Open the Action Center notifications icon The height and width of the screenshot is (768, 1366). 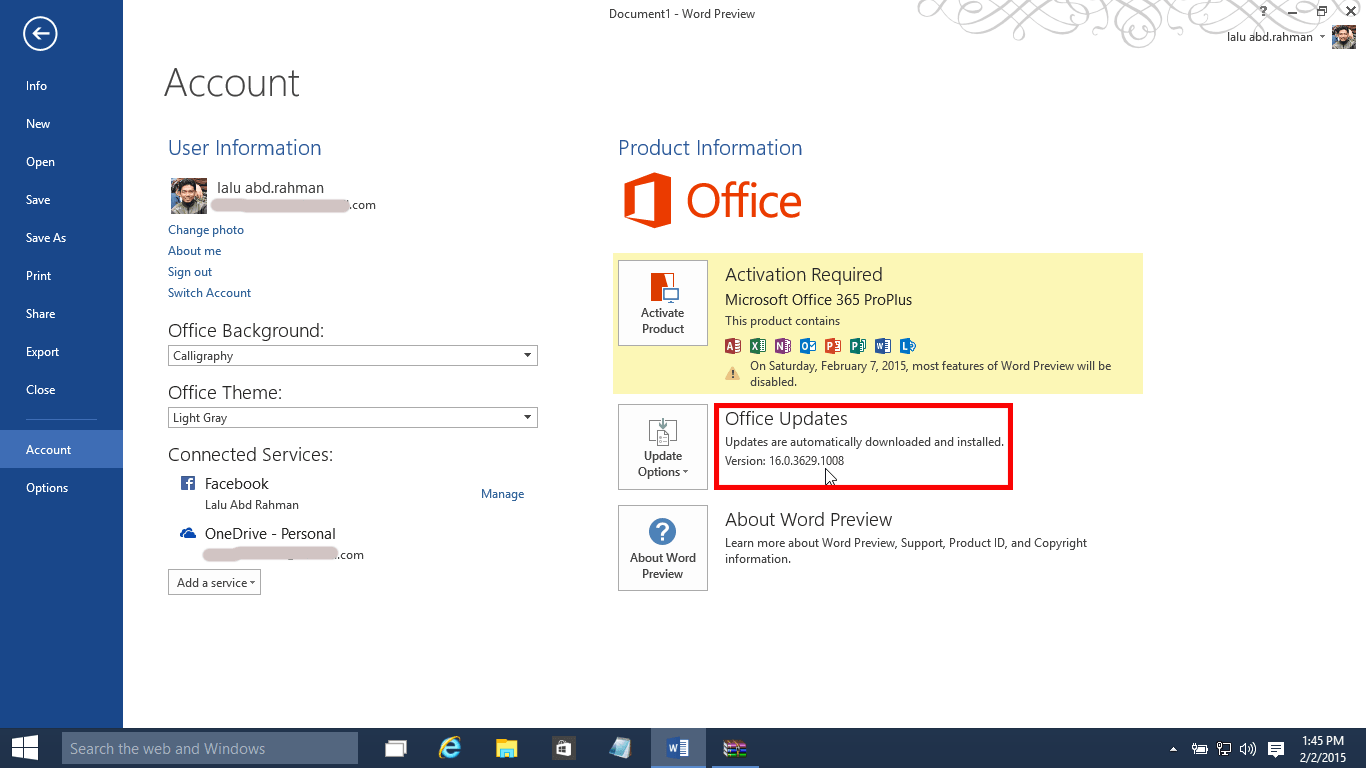(x=1276, y=748)
